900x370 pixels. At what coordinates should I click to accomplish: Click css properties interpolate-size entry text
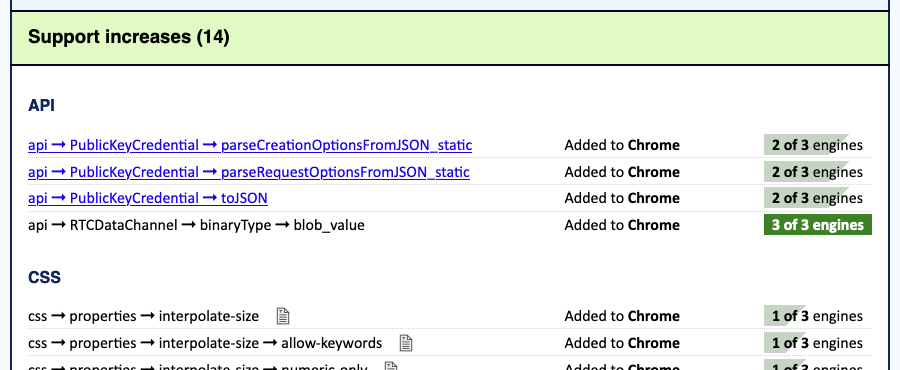pyautogui.click(x=143, y=316)
